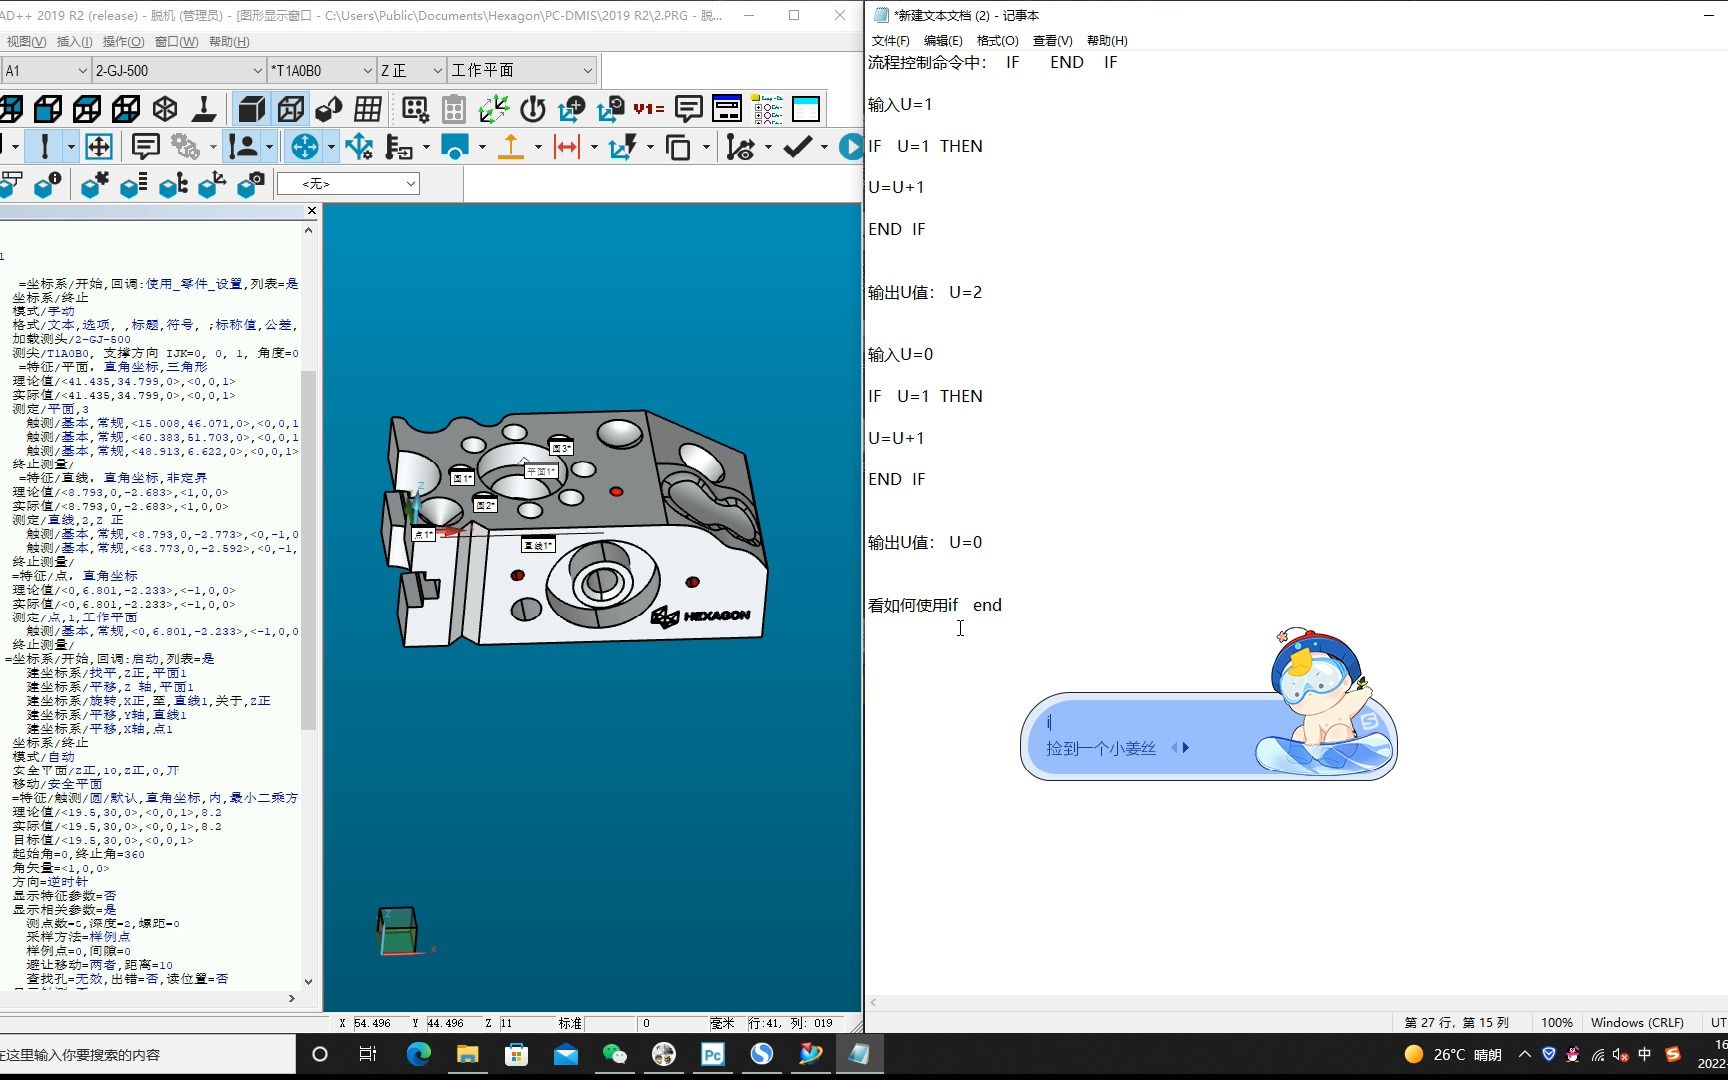
Task: Select the solid shaded view cube icon
Action: (252, 108)
